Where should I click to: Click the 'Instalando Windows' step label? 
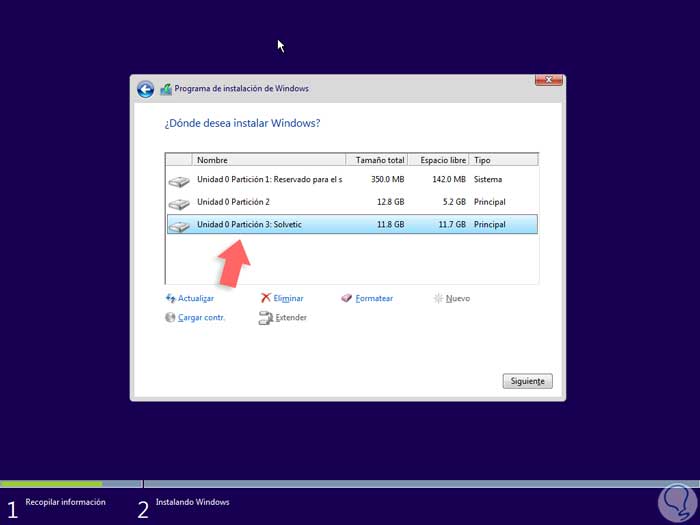192,502
